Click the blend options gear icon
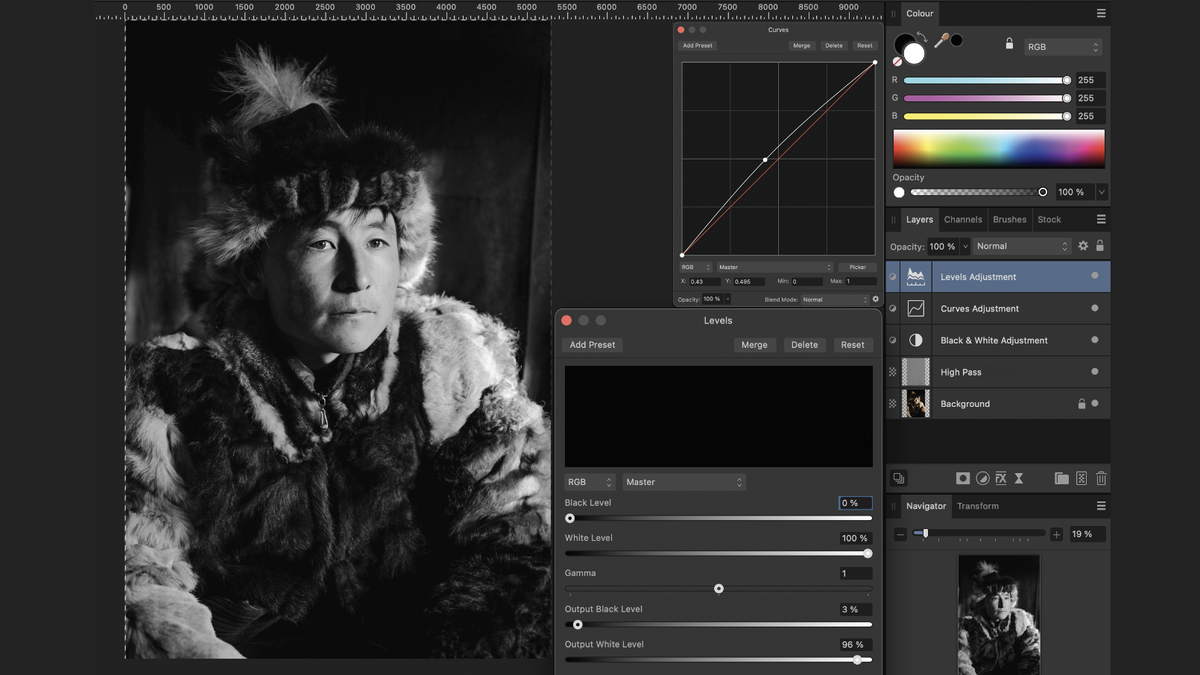Image resolution: width=1200 pixels, height=675 pixels. click(x=1083, y=245)
